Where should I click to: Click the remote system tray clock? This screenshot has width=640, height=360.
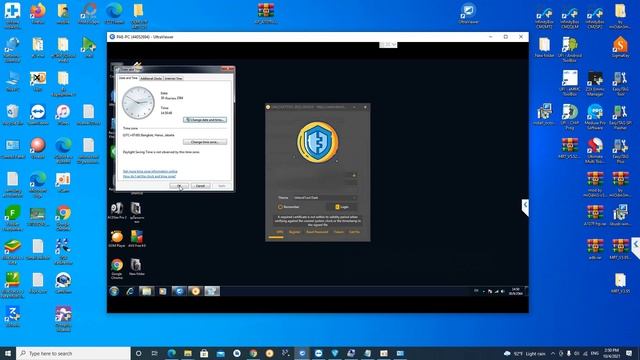coord(516,291)
